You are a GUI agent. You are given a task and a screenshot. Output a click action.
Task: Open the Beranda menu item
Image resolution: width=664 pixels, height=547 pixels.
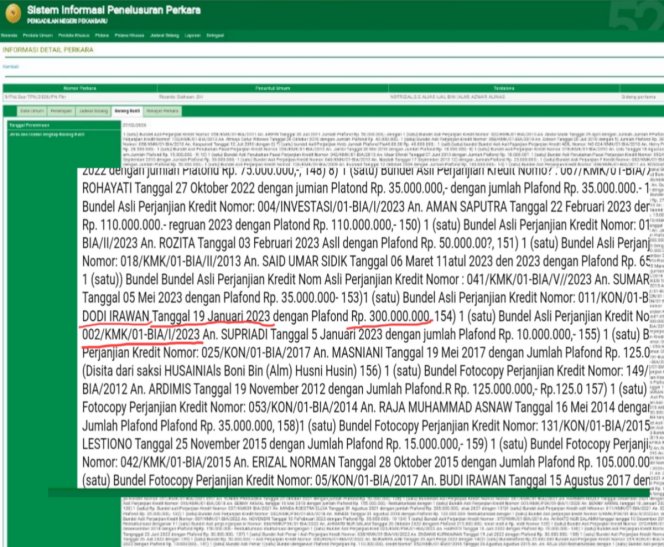coord(9,33)
